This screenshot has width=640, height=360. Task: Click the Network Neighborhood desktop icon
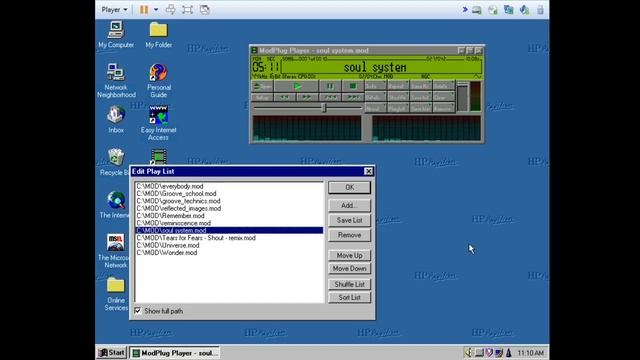click(x=116, y=80)
